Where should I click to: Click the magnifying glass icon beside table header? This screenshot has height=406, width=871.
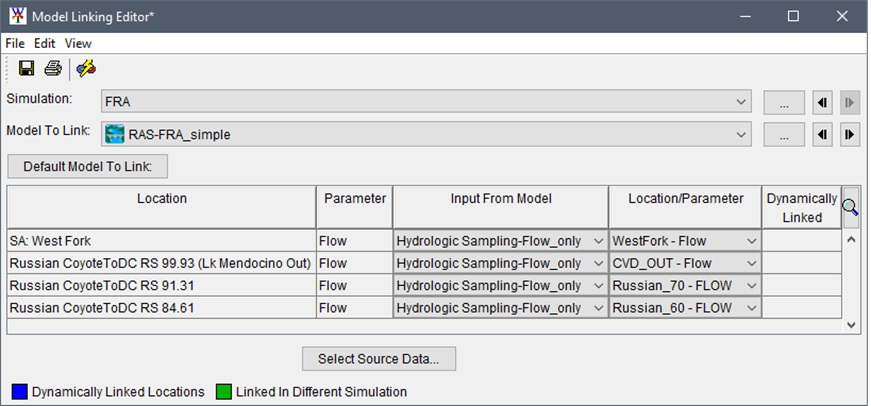(850, 207)
